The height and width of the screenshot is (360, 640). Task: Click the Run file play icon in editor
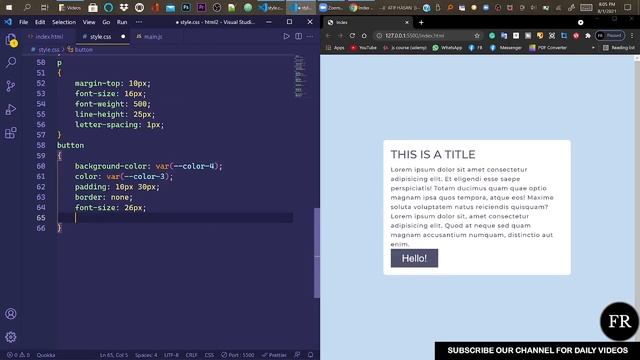tap(286, 36)
